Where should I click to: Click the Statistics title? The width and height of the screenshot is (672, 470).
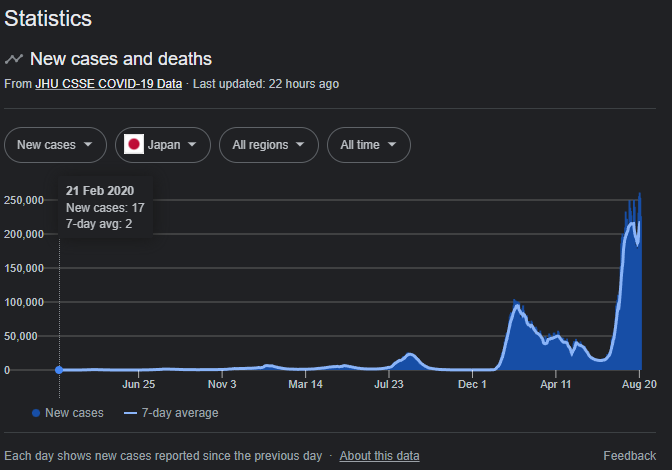coord(48,18)
